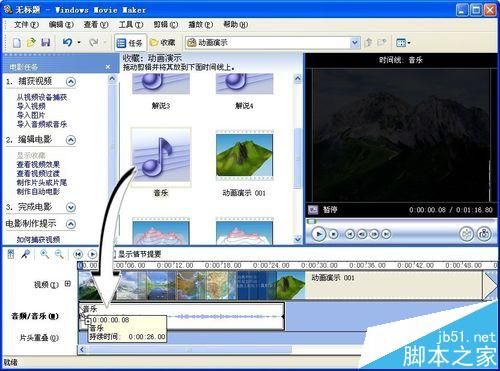Collapse the 电影制作提示 section

[x=71, y=224]
